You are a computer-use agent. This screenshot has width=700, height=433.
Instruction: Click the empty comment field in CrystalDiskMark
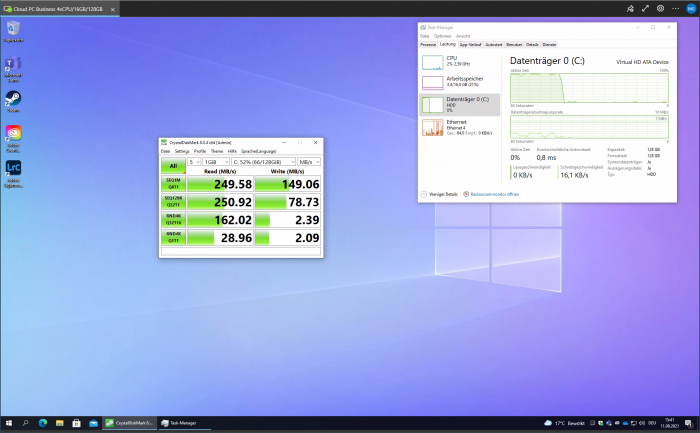coord(241,251)
